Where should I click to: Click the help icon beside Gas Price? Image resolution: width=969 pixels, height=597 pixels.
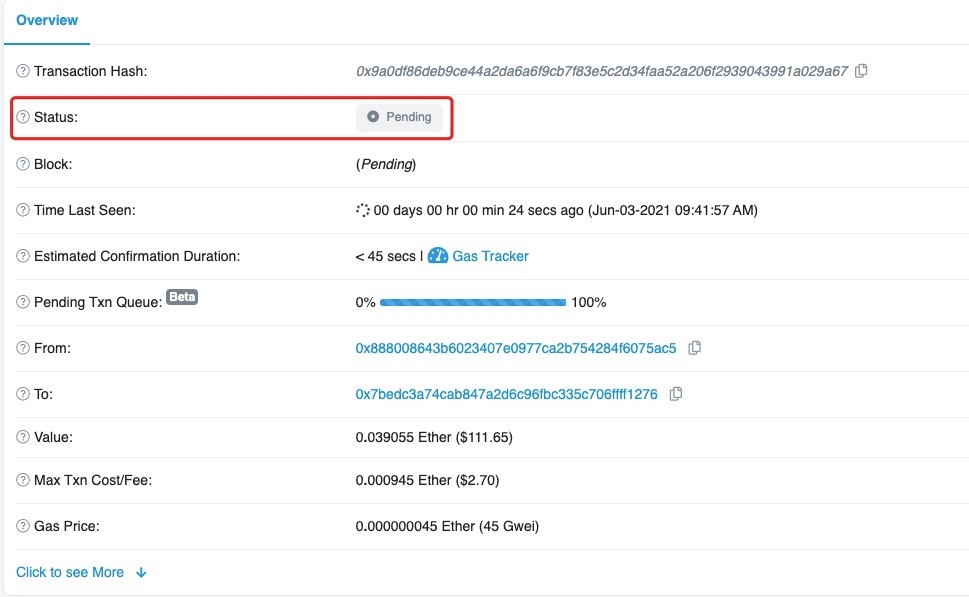tap(23, 526)
